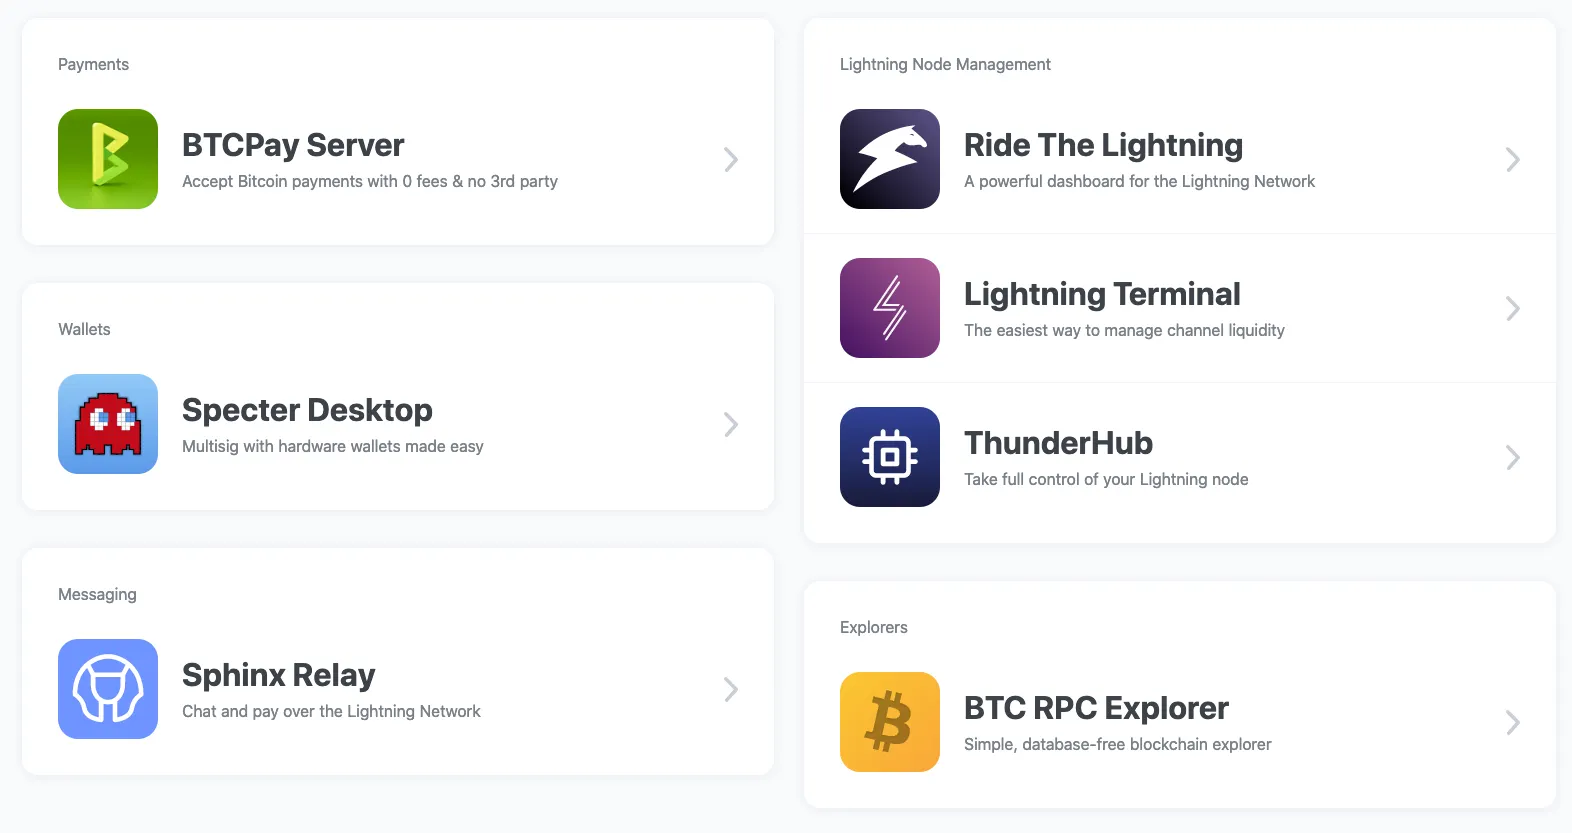Select the Sphinx Relay app title

(x=278, y=675)
